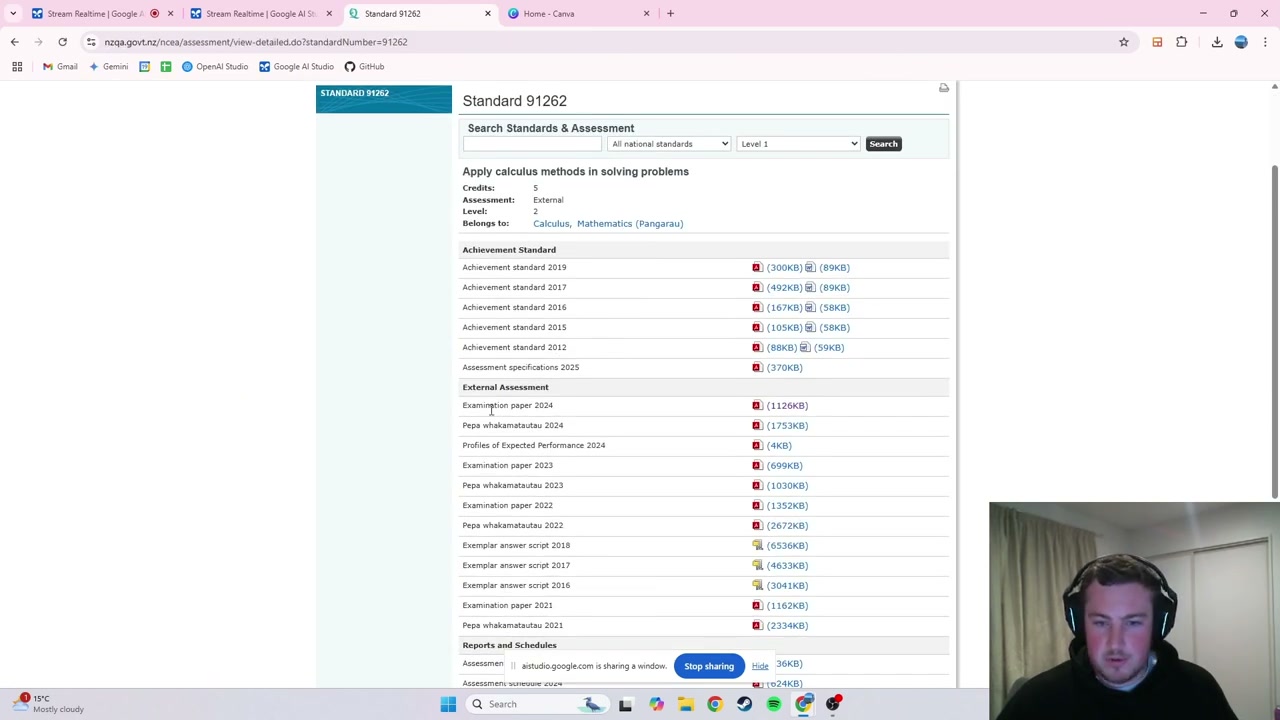Open OBS Studio from the taskbar
Screen dimensions: 1280x720
833,704
